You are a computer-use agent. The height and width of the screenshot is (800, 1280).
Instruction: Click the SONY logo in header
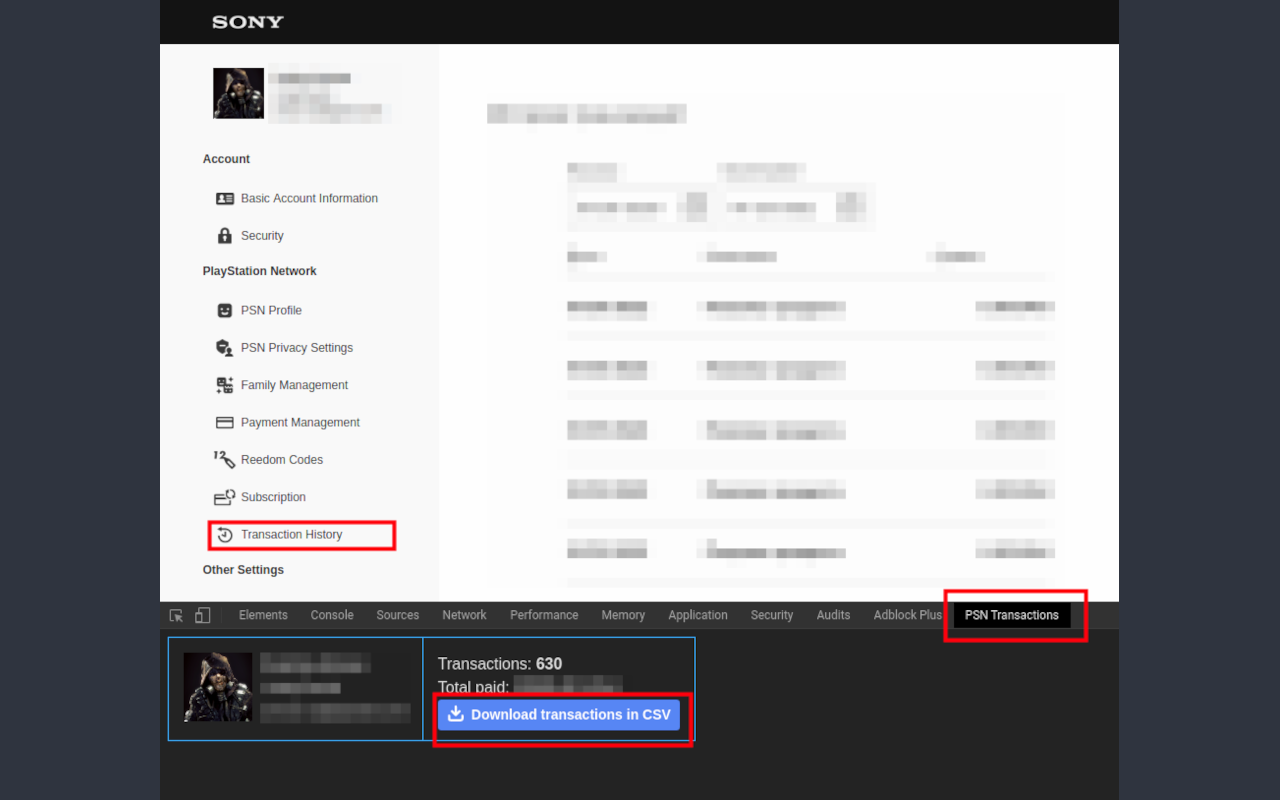pyautogui.click(x=248, y=22)
